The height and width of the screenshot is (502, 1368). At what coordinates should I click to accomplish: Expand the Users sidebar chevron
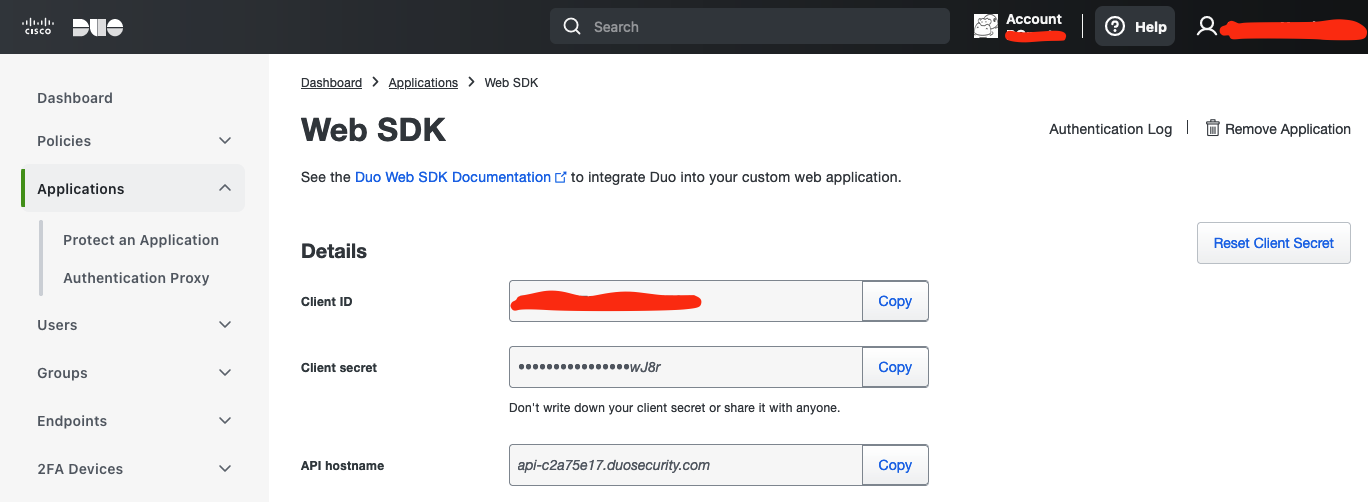click(225, 325)
